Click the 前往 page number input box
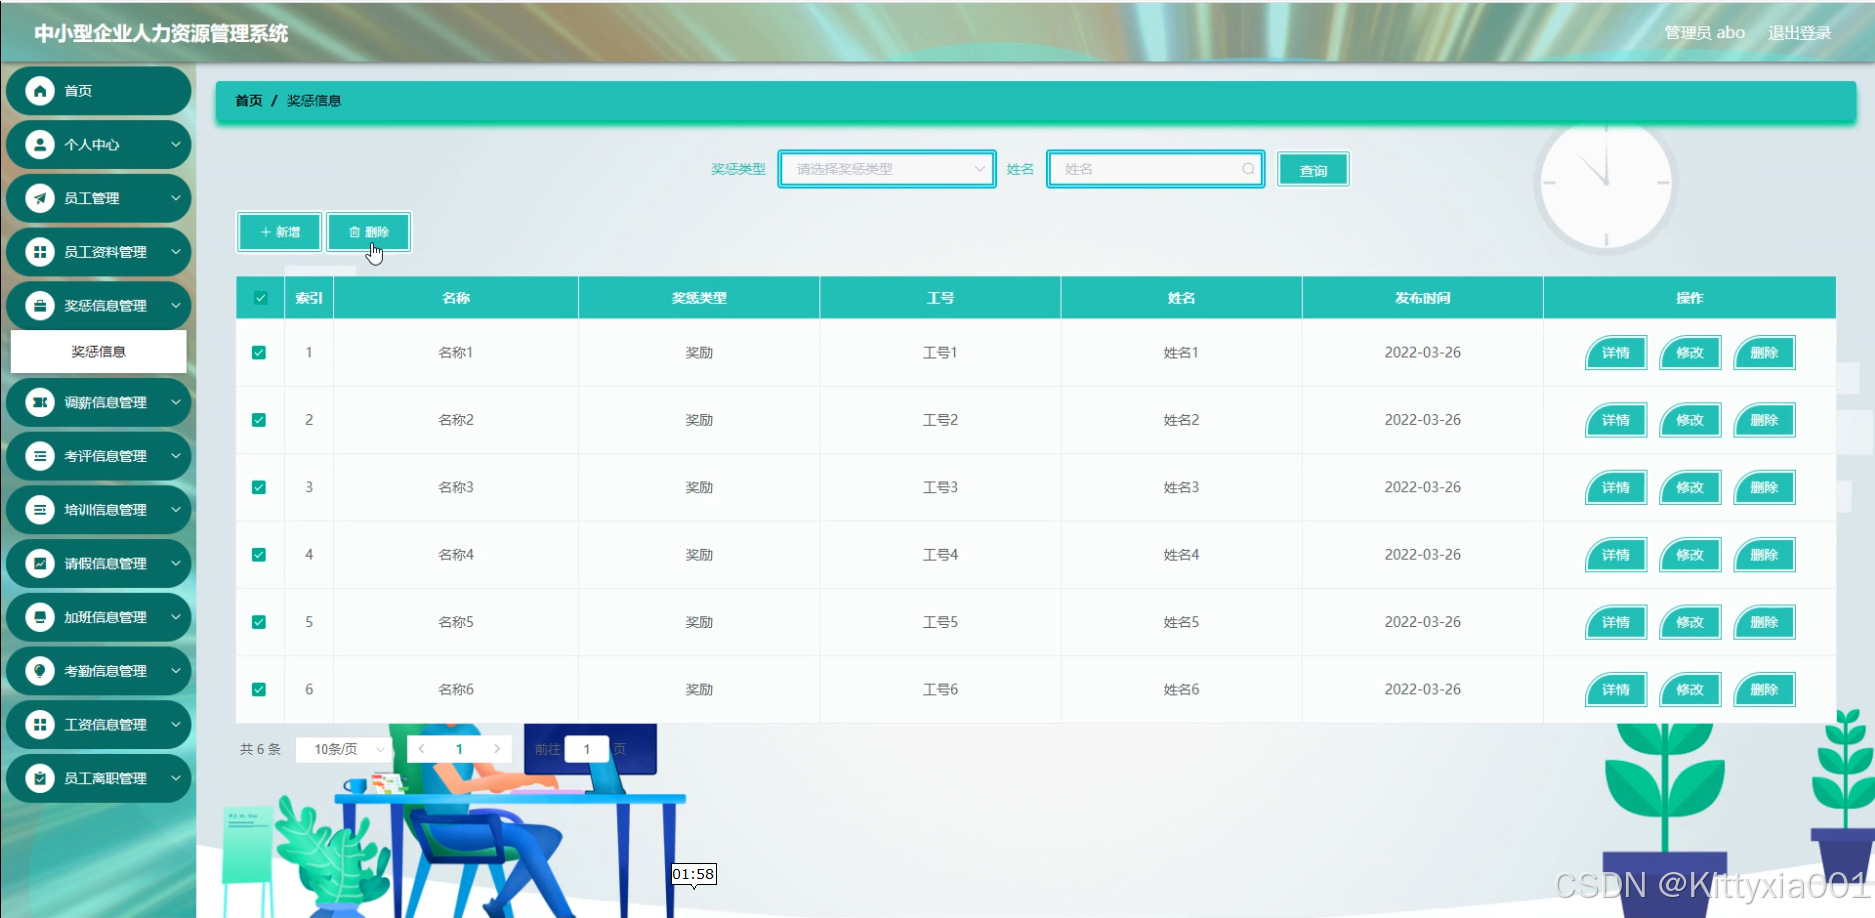This screenshot has height=918, width=1875. (x=587, y=749)
